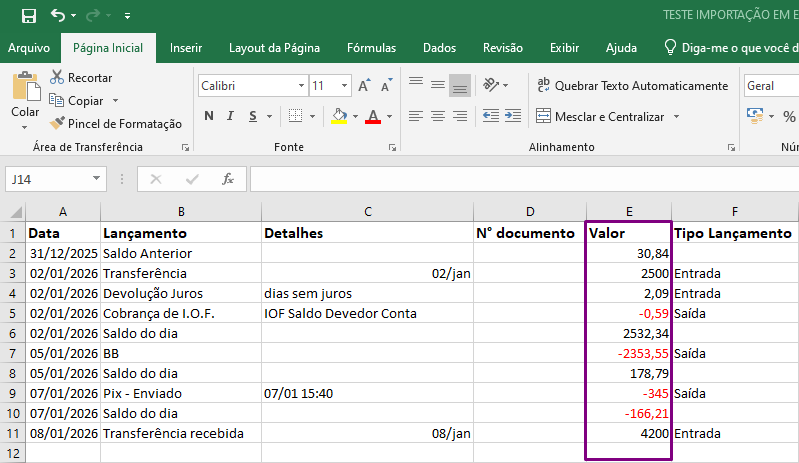Open the font size dropdown
This screenshot has height=463, width=799.
pos(344,86)
